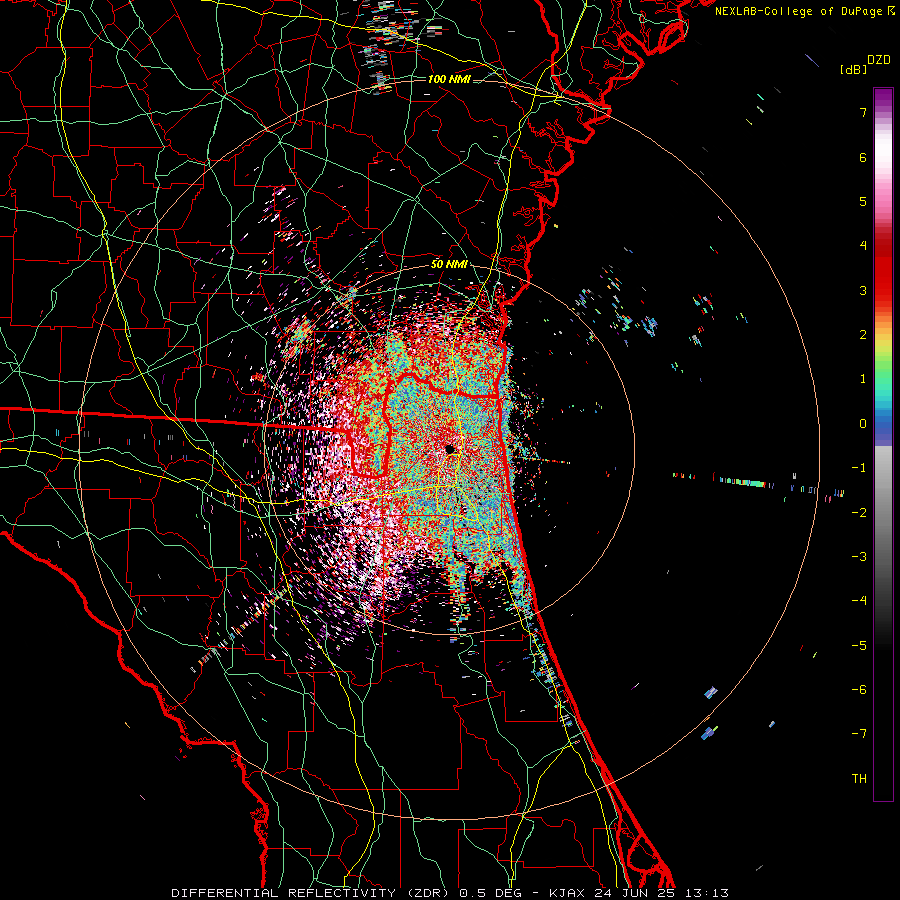Click the KJAX radar site identifier
This screenshot has width=900, height=900.
tap(567, 893)
